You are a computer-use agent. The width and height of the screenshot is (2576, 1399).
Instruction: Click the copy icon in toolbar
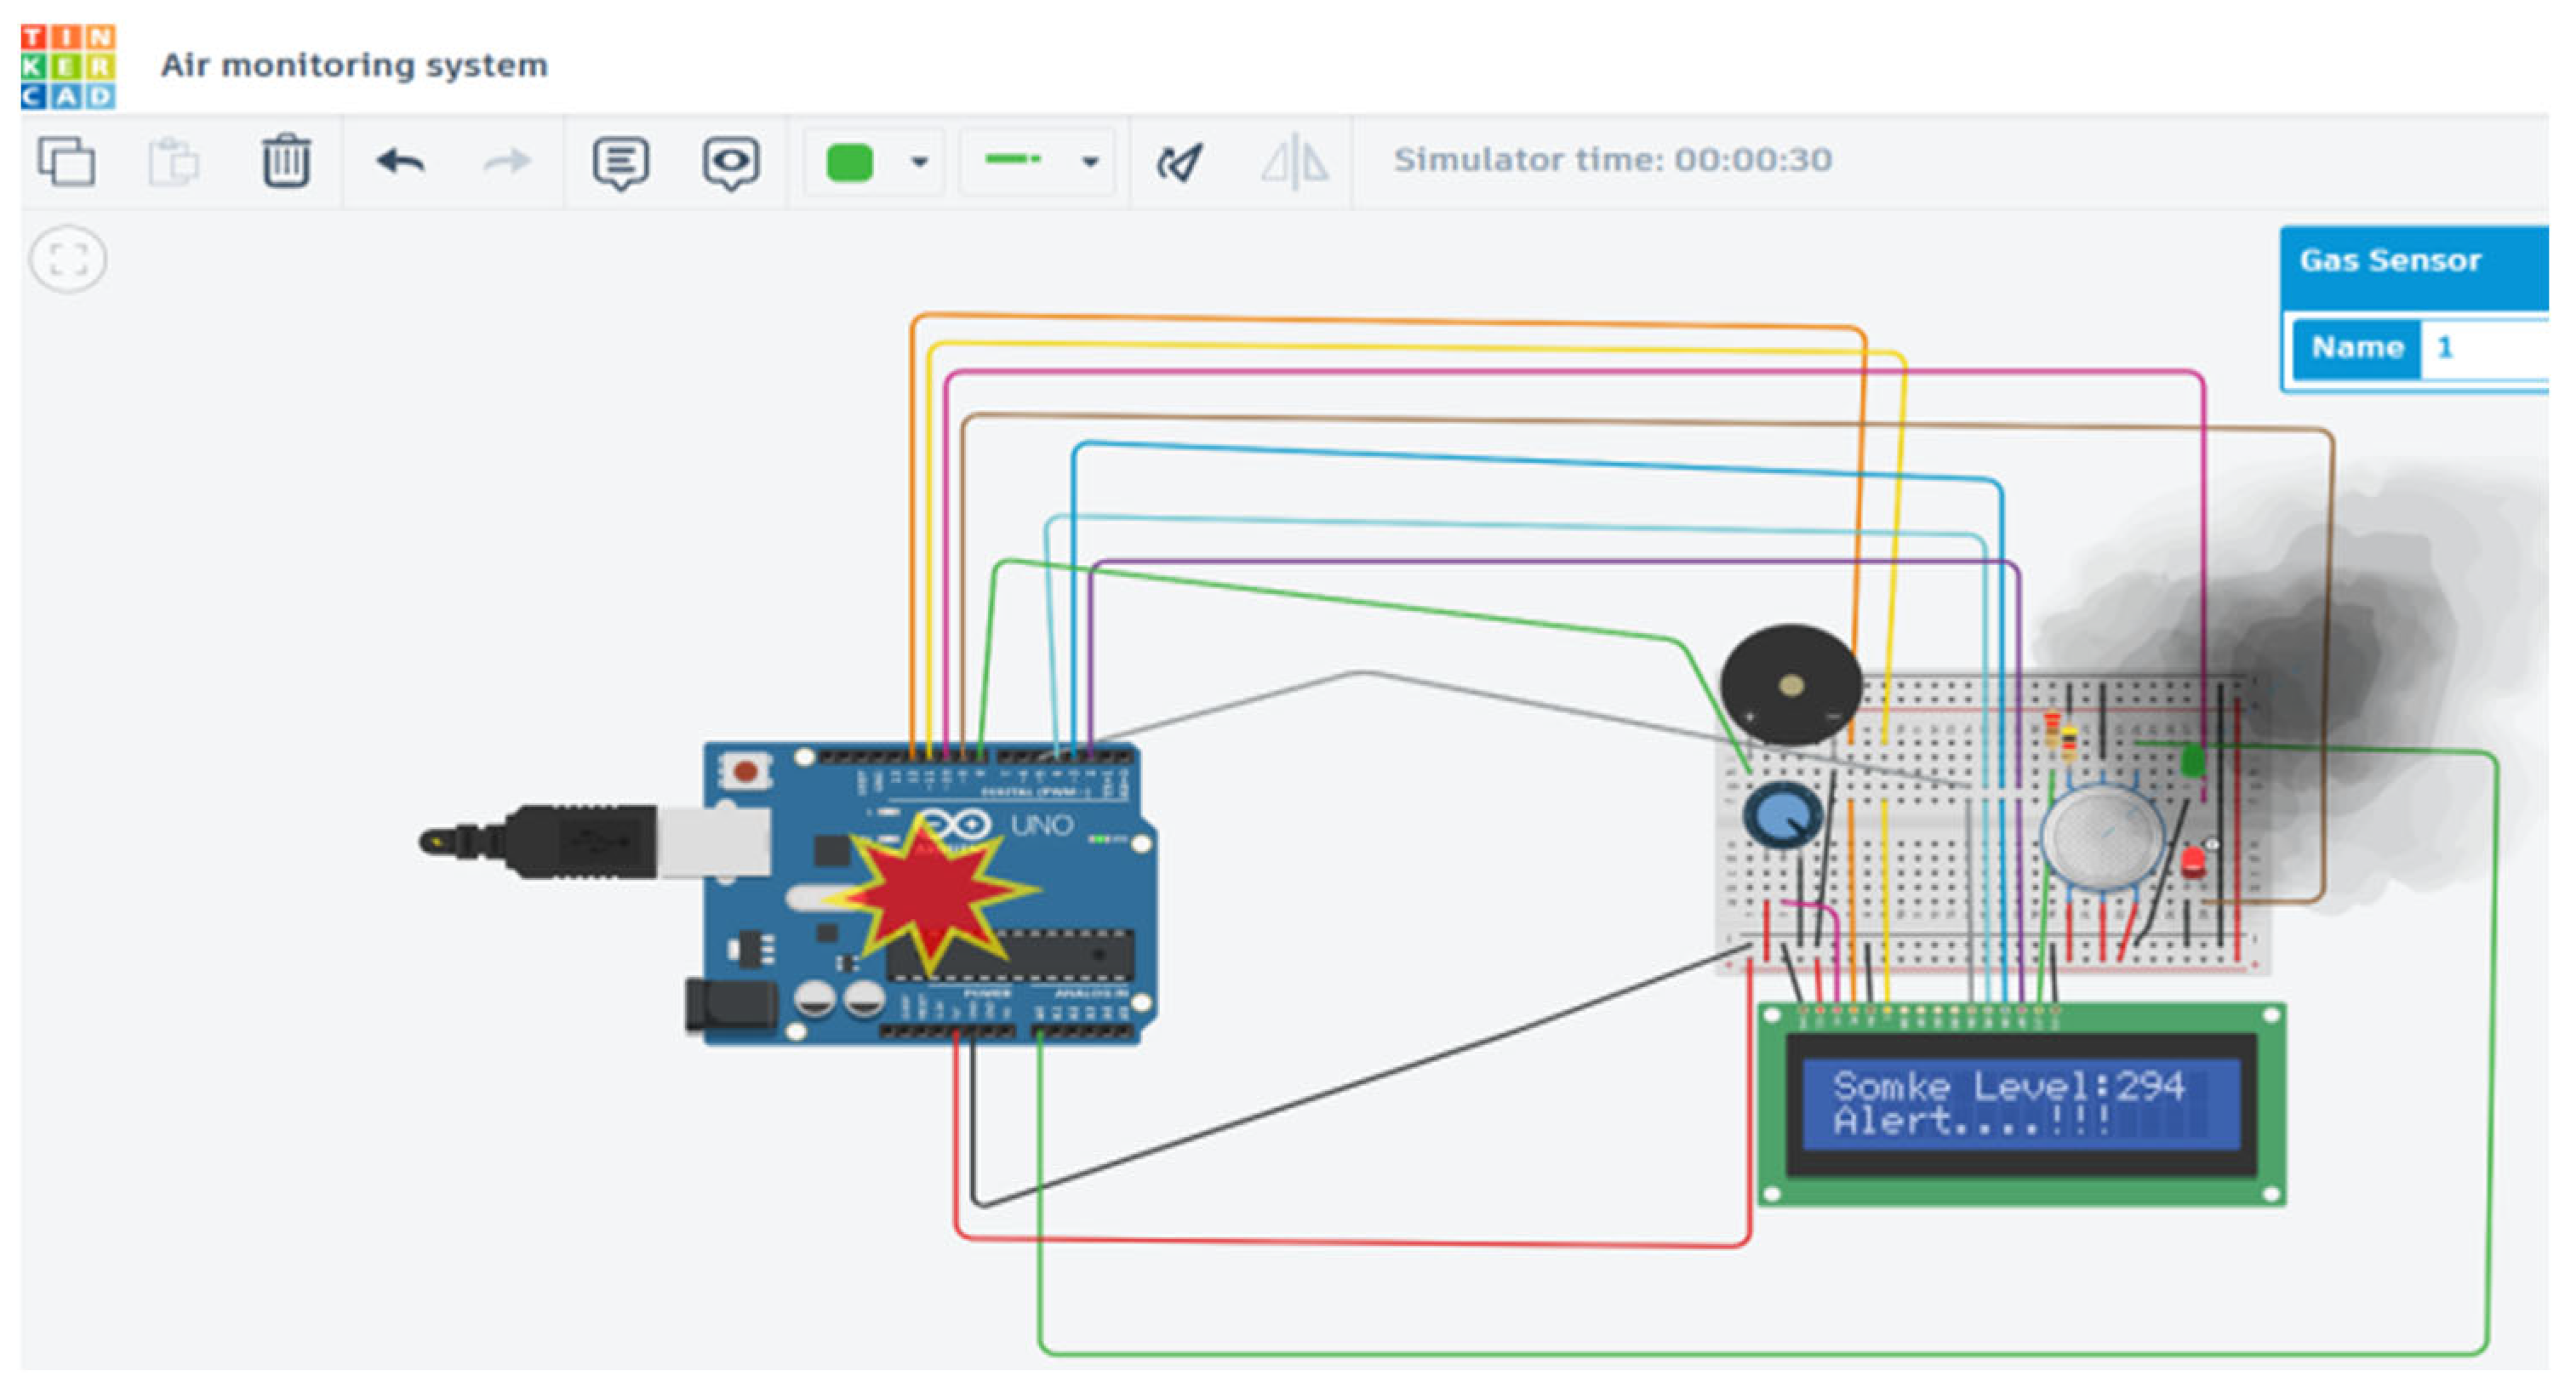[66, 161]
